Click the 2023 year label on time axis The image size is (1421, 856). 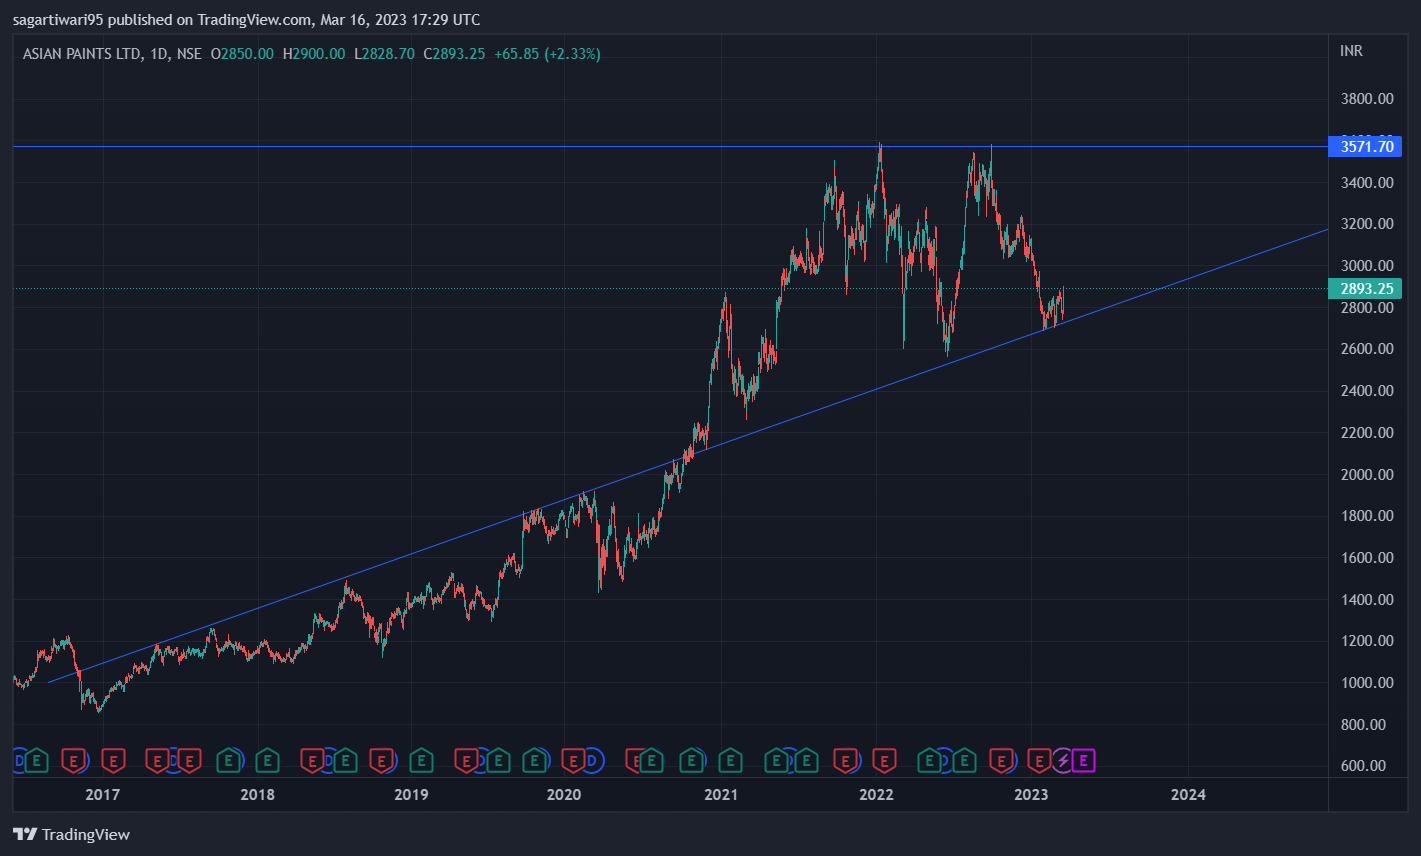point(1031,795)
